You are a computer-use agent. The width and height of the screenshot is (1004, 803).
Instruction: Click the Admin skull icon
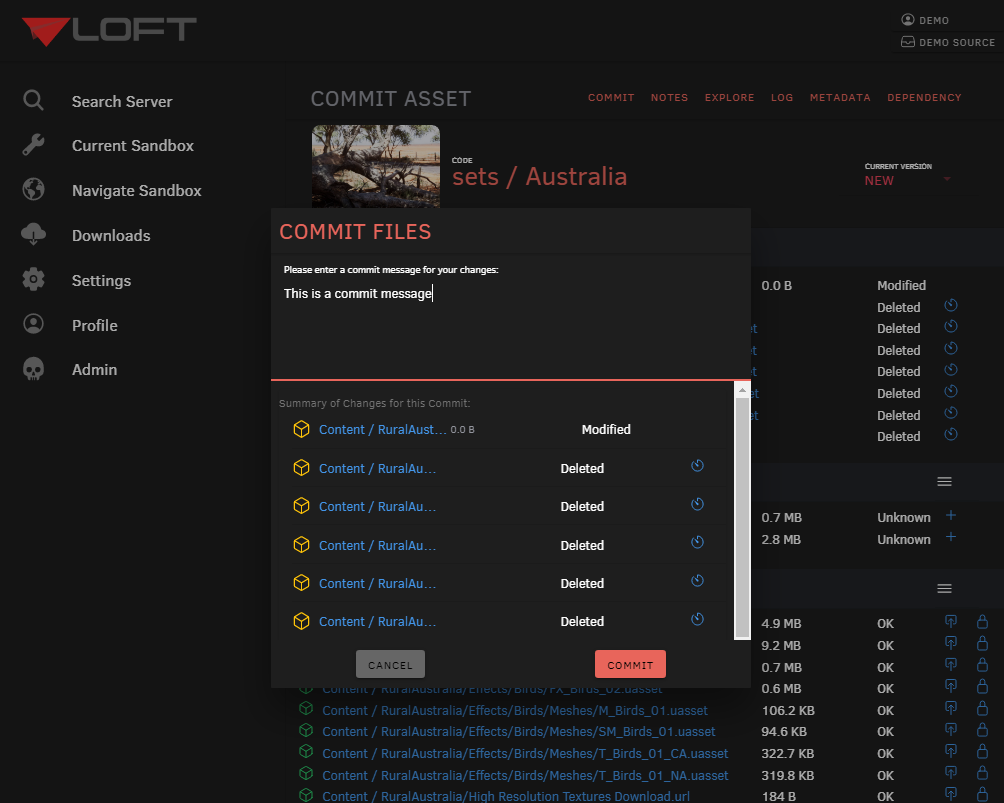point(33,369)
